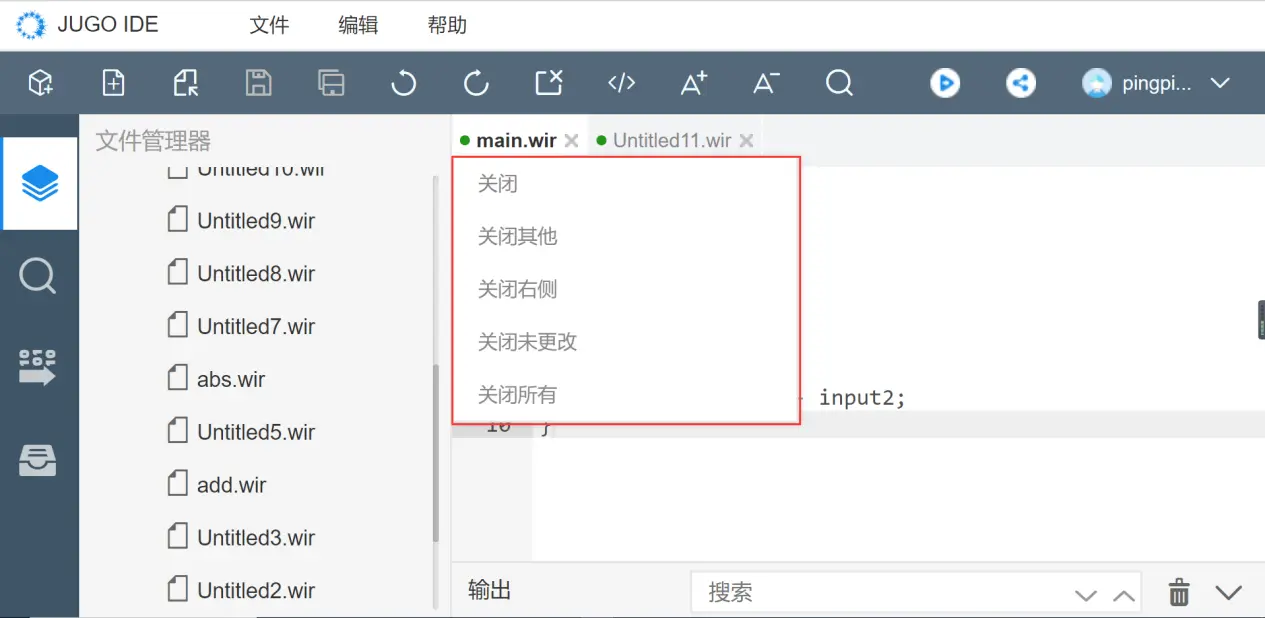1265x618 pixels.
Task: Create a new file with toolbar icon
Action: (x=114, y=83)
